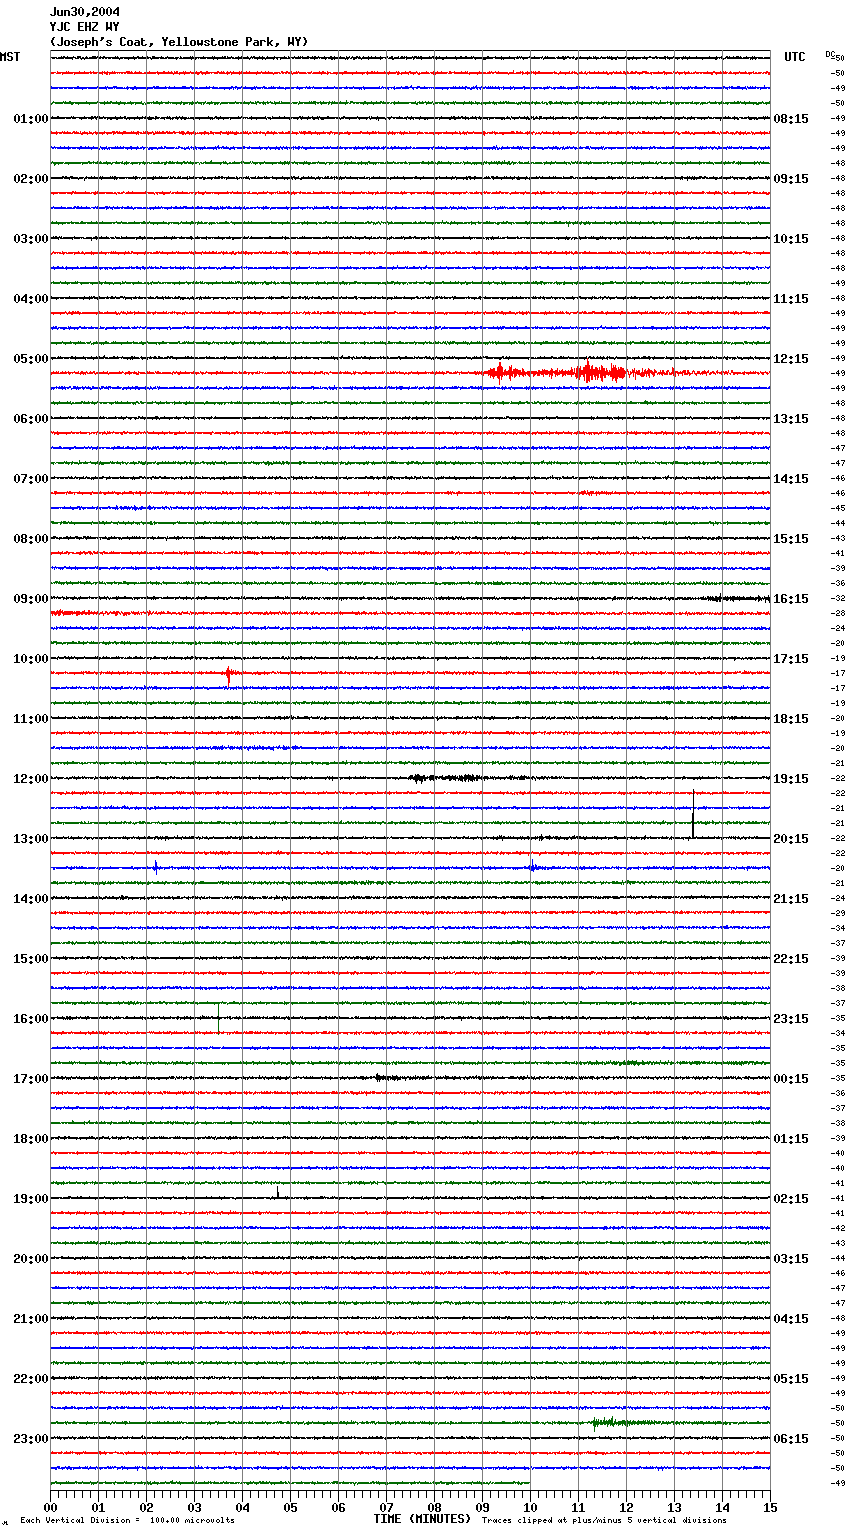Click the 10:00 MST time label
Viewport: 850px width, 1534px height.
coord(31,659)
